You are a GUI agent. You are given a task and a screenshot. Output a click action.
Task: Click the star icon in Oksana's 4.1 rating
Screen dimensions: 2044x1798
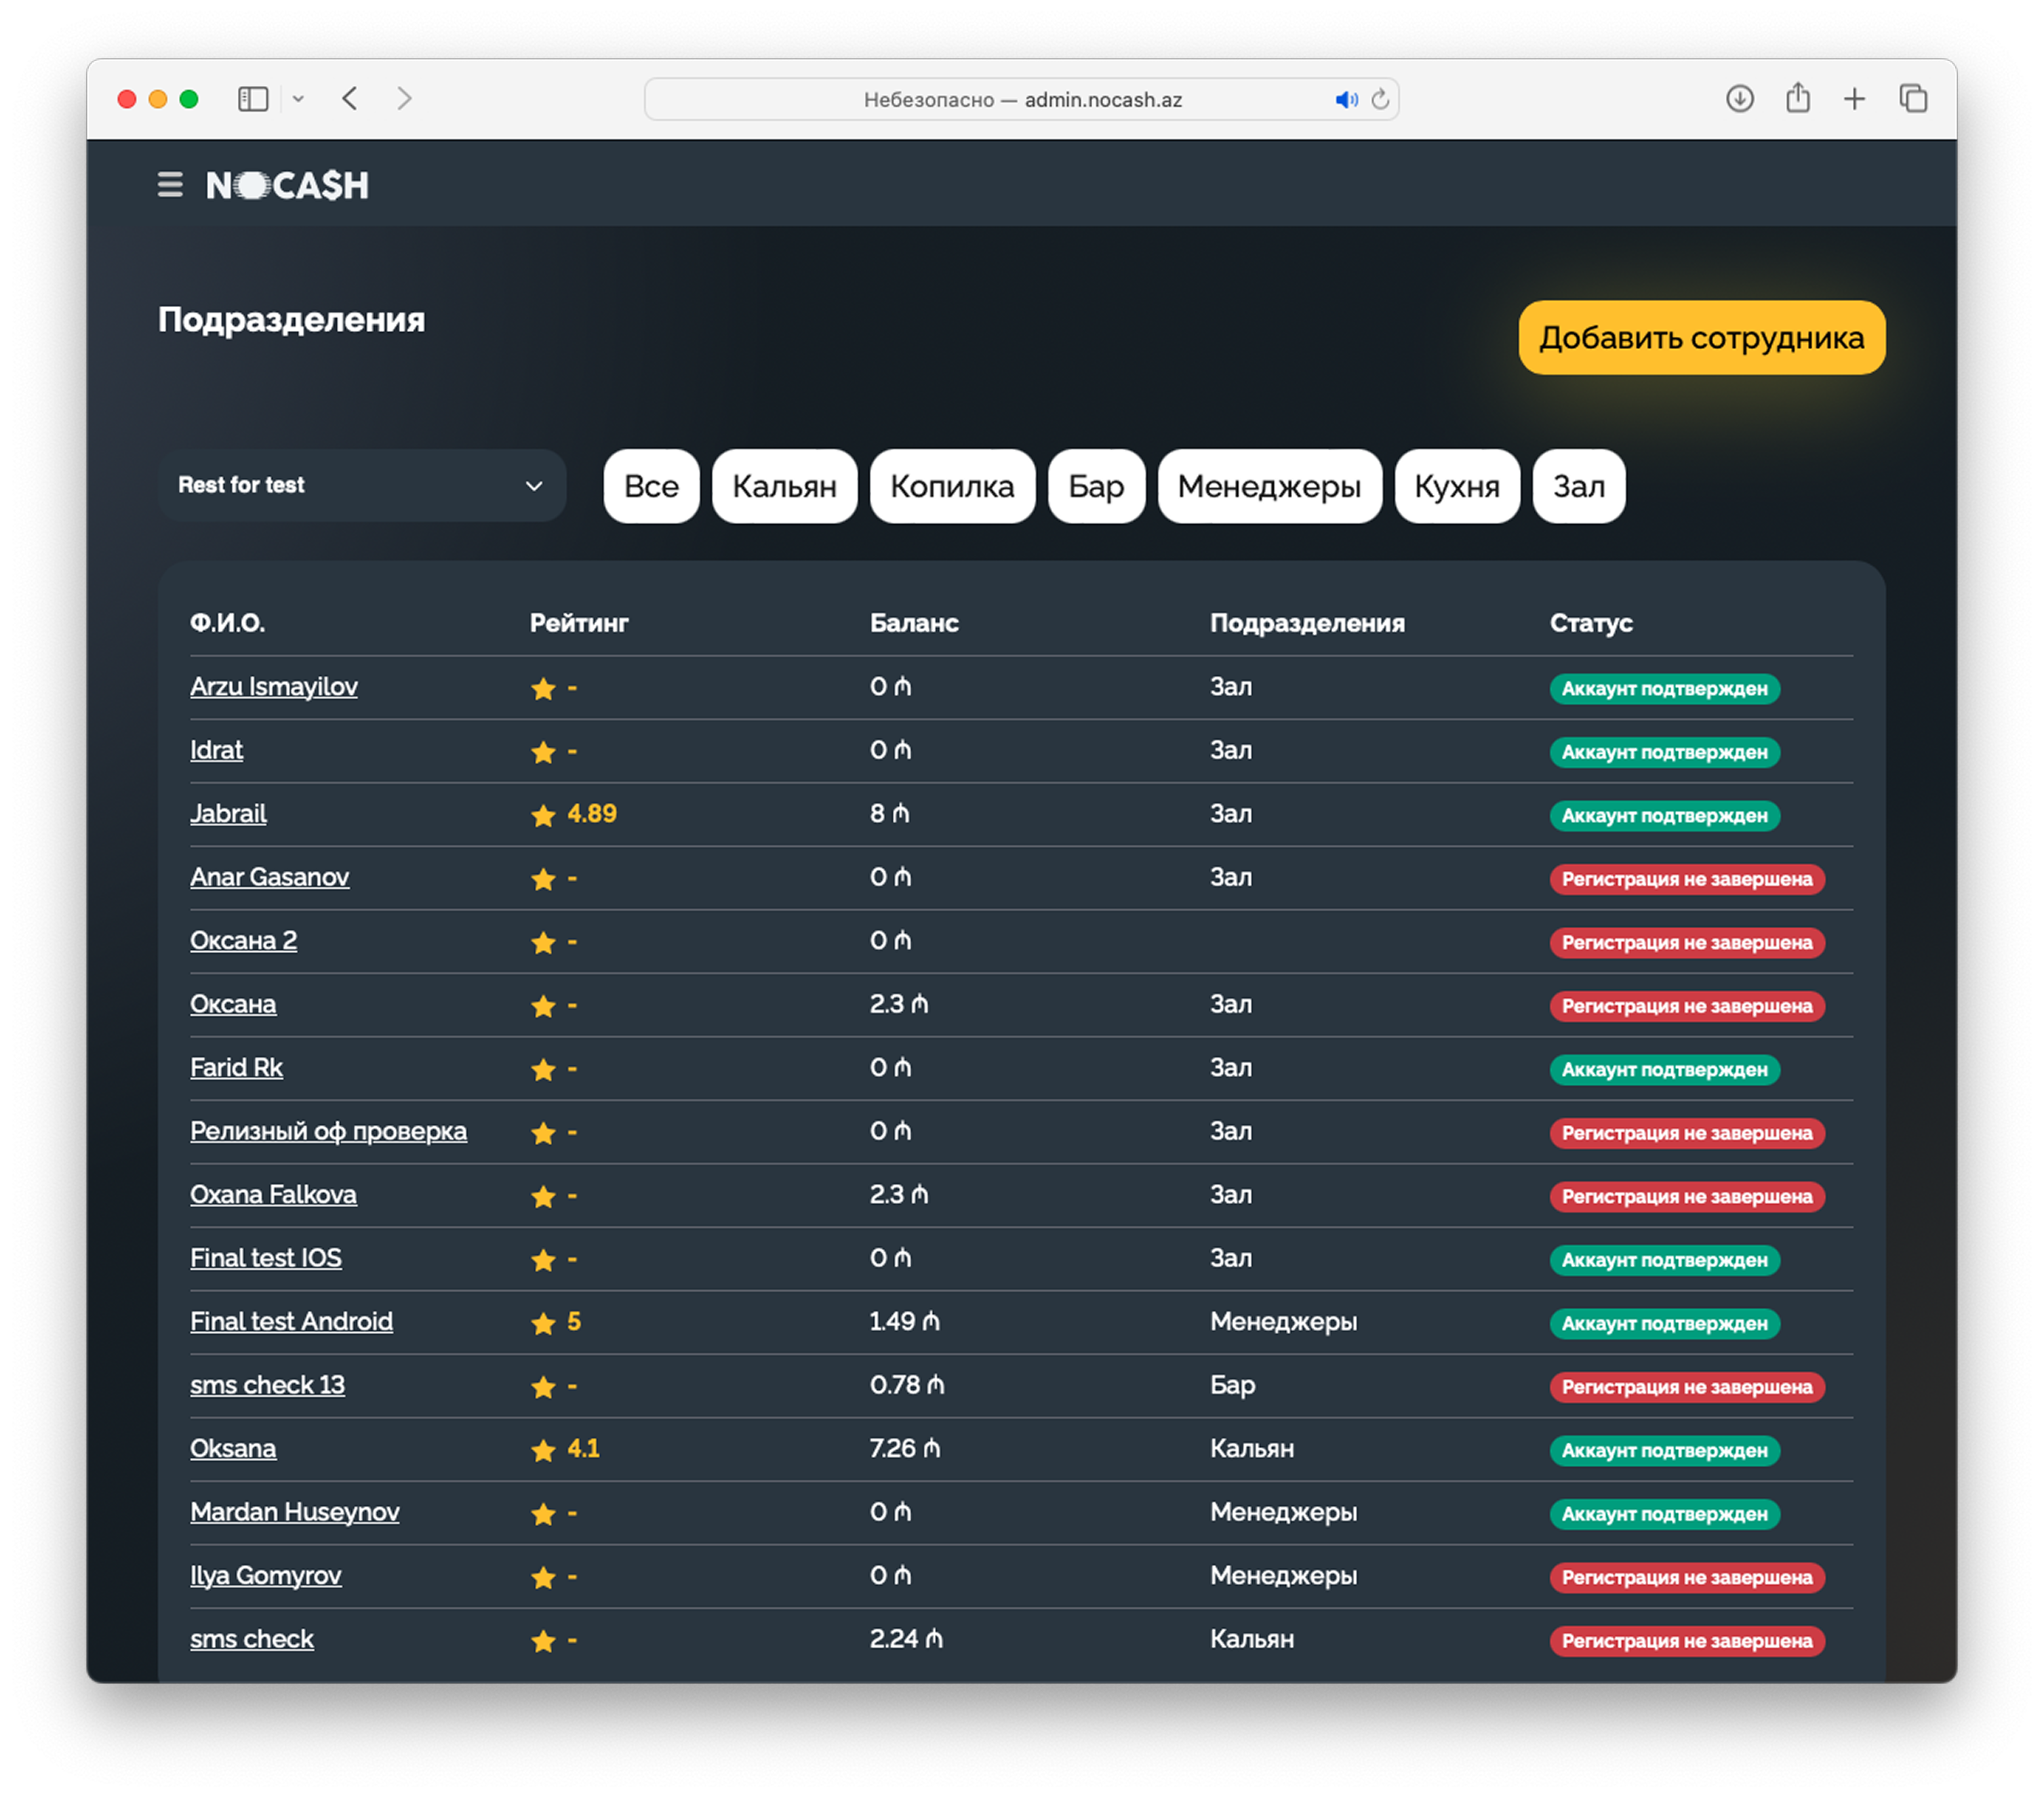[543, 1450]
